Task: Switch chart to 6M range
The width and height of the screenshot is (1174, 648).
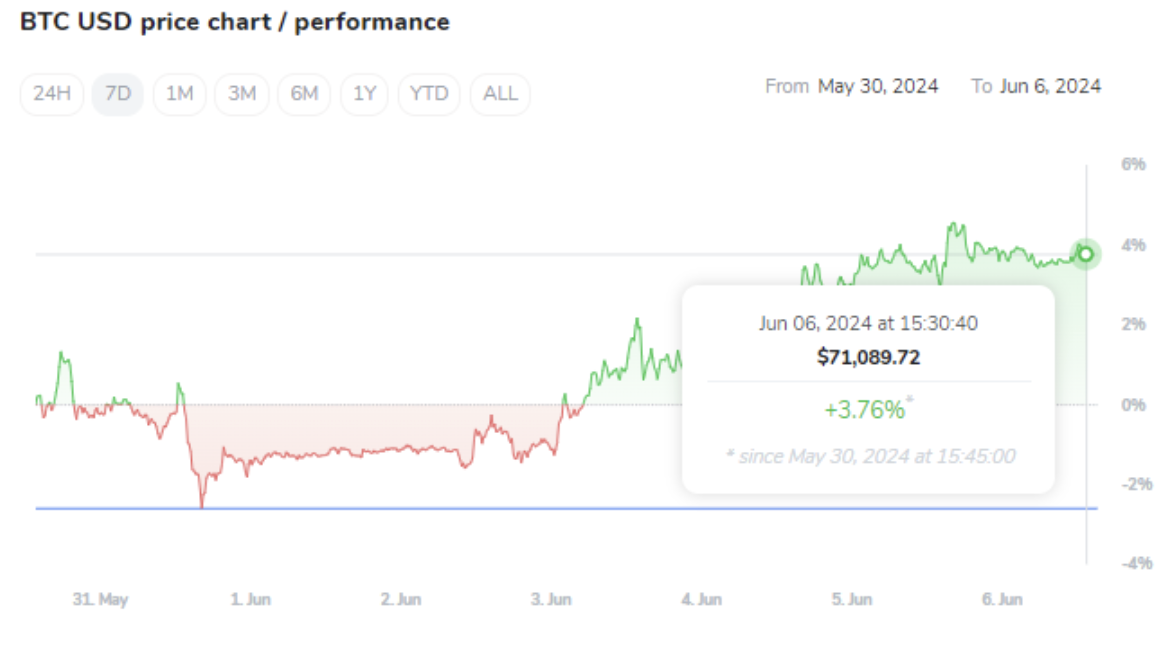Action: click(304, 94)
